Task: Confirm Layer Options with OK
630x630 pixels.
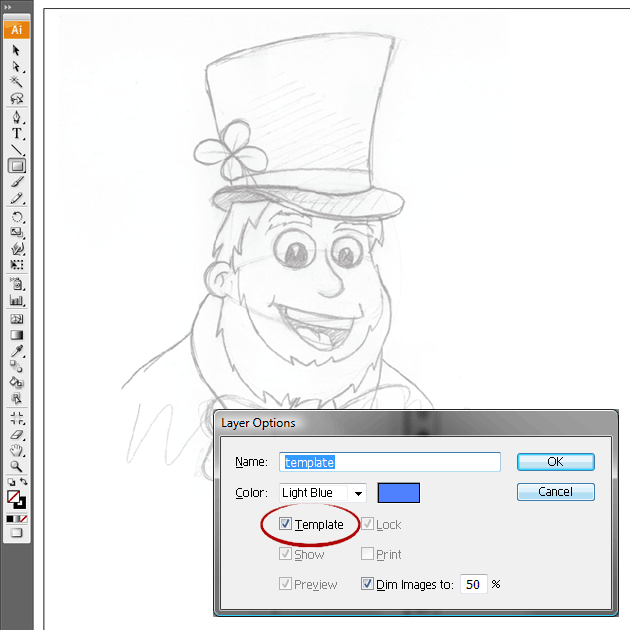Action: 556,462
